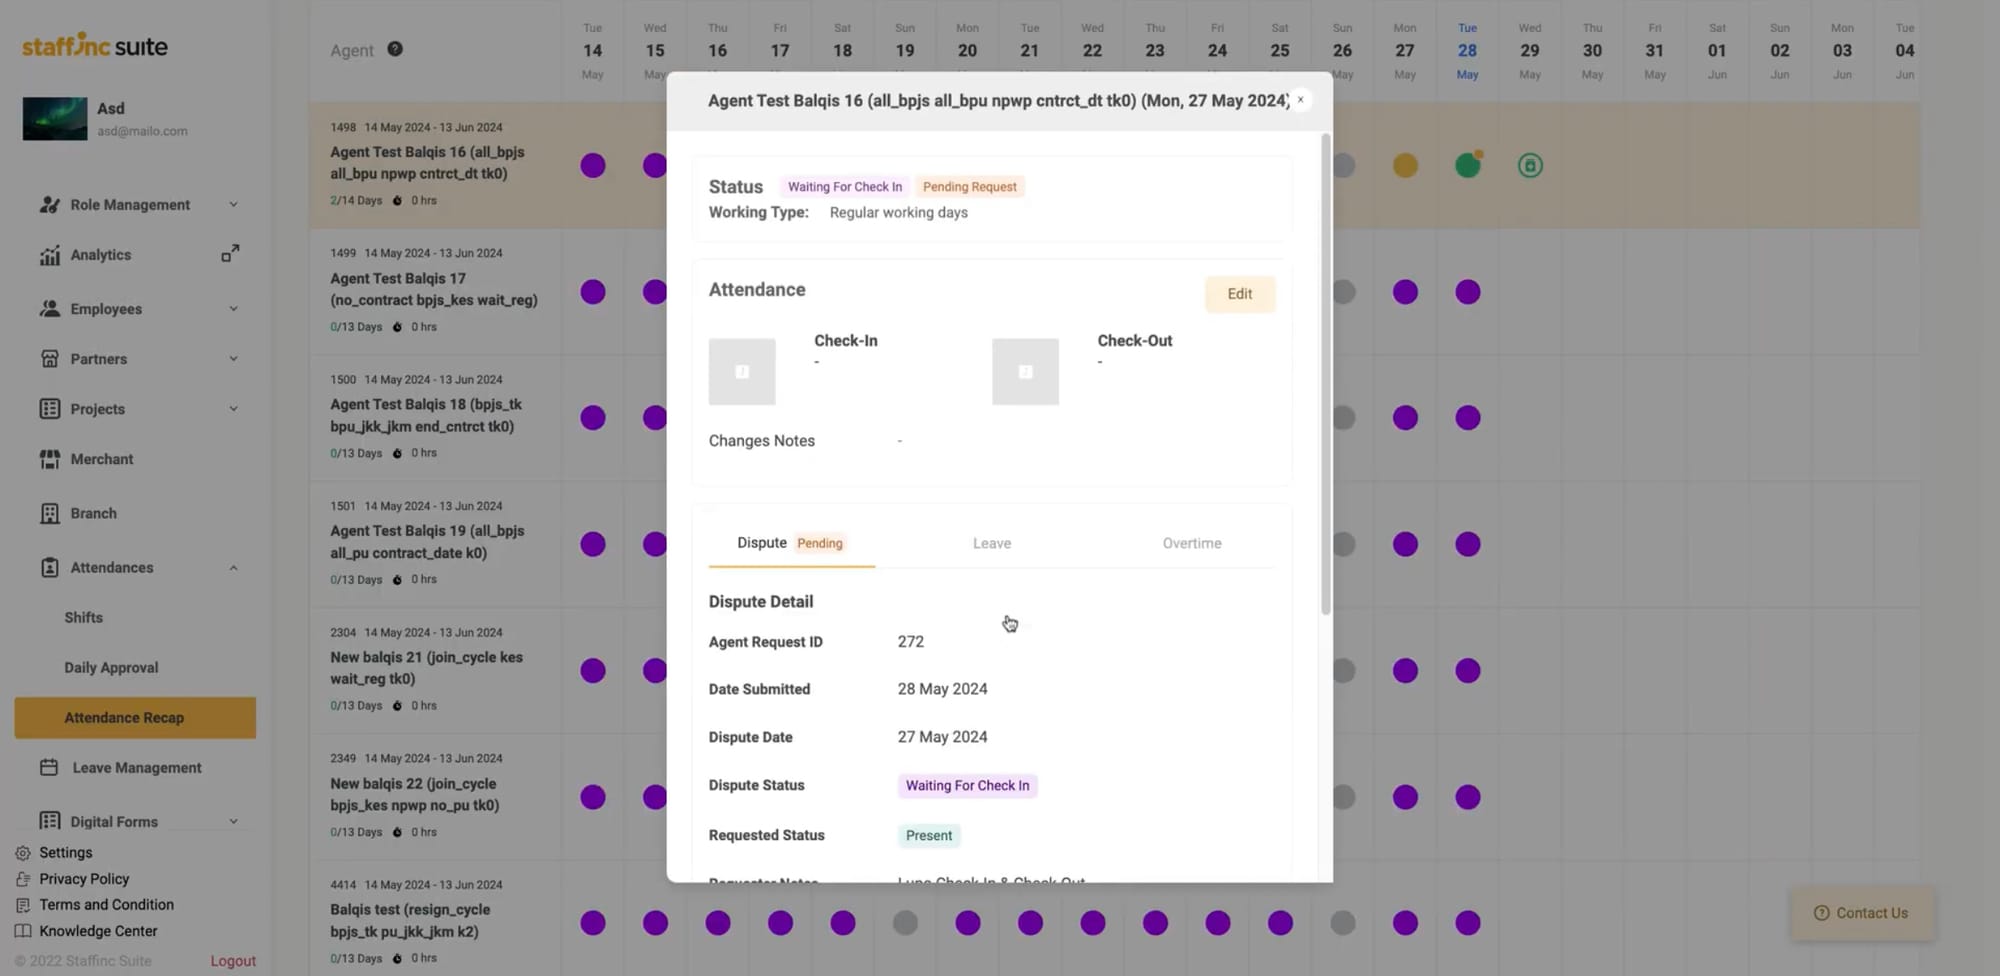Open the Terms and Condition link
This screenshot has height=976, width=2000.
coord(106,905)
